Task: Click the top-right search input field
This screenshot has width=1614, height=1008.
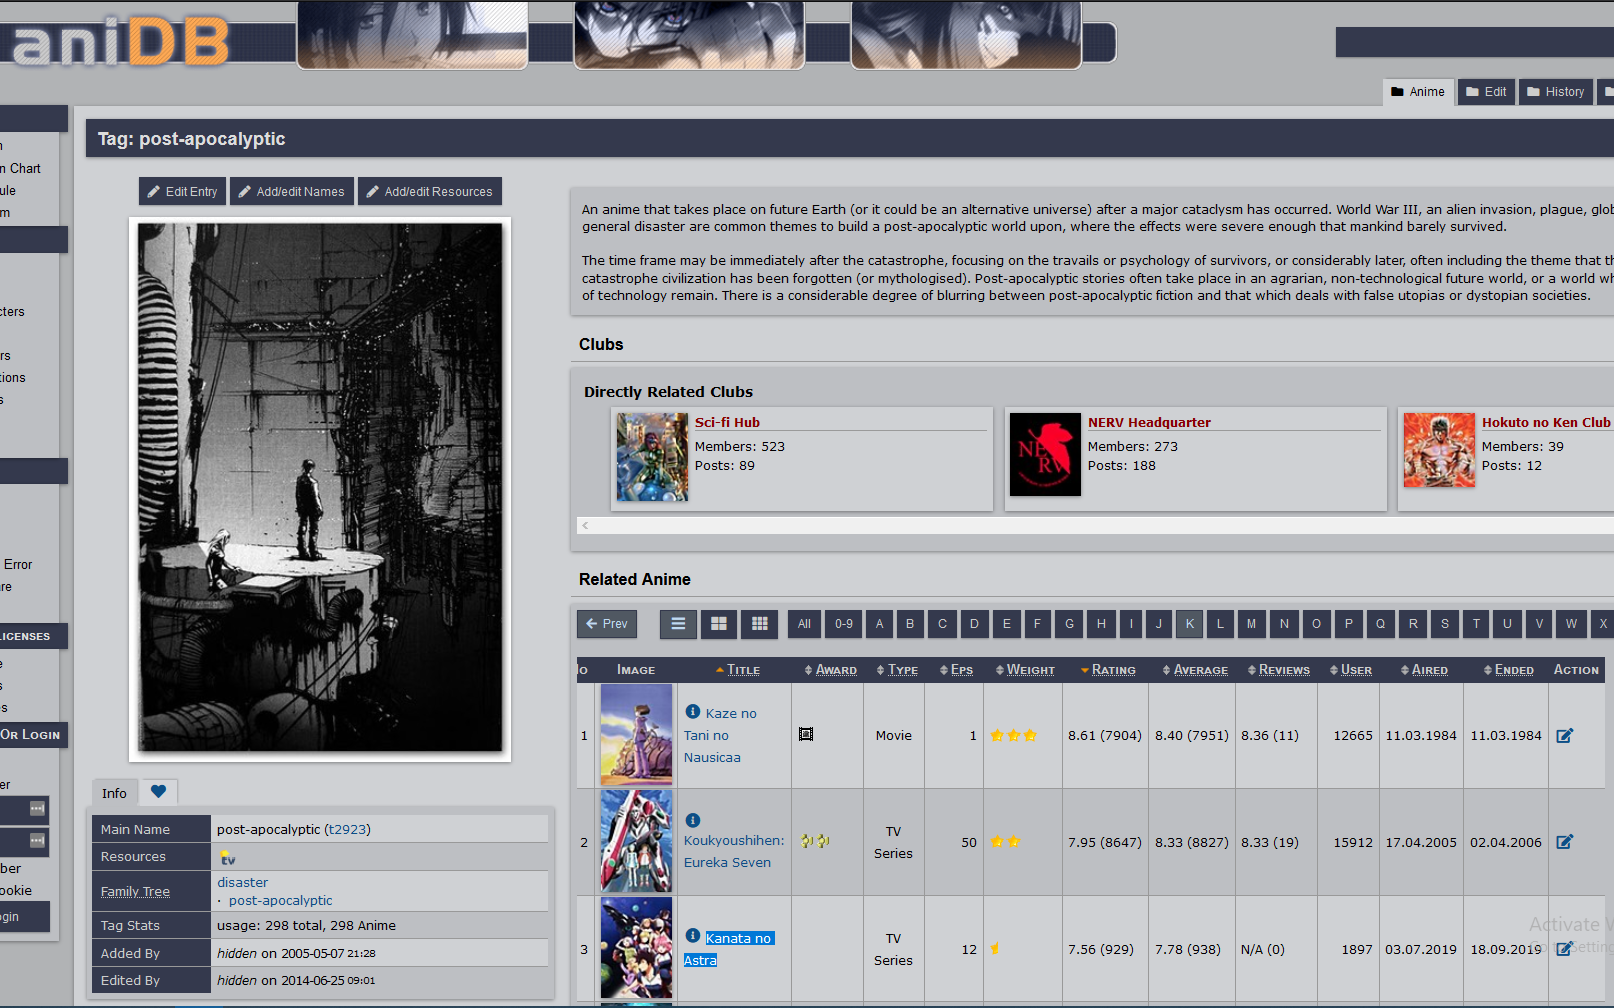Action: 1475,42
